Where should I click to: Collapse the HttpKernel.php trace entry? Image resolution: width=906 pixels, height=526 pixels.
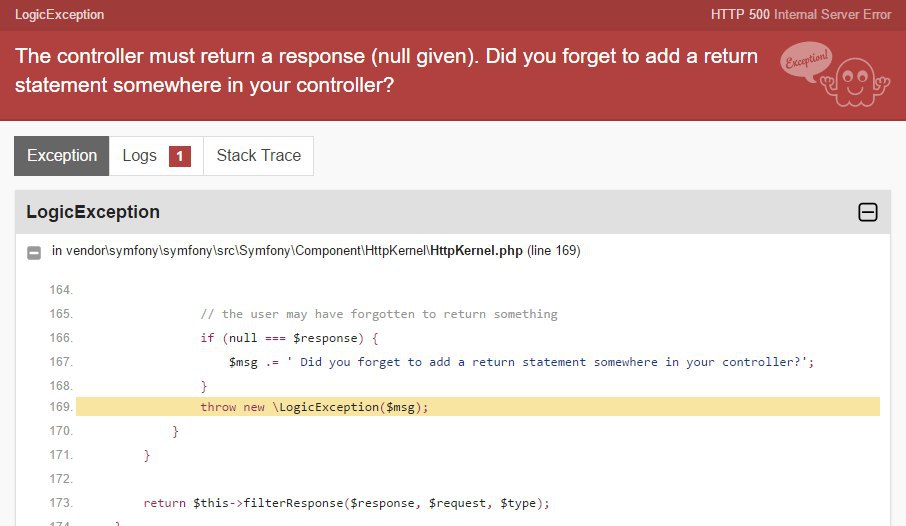(x=34, y=252)
